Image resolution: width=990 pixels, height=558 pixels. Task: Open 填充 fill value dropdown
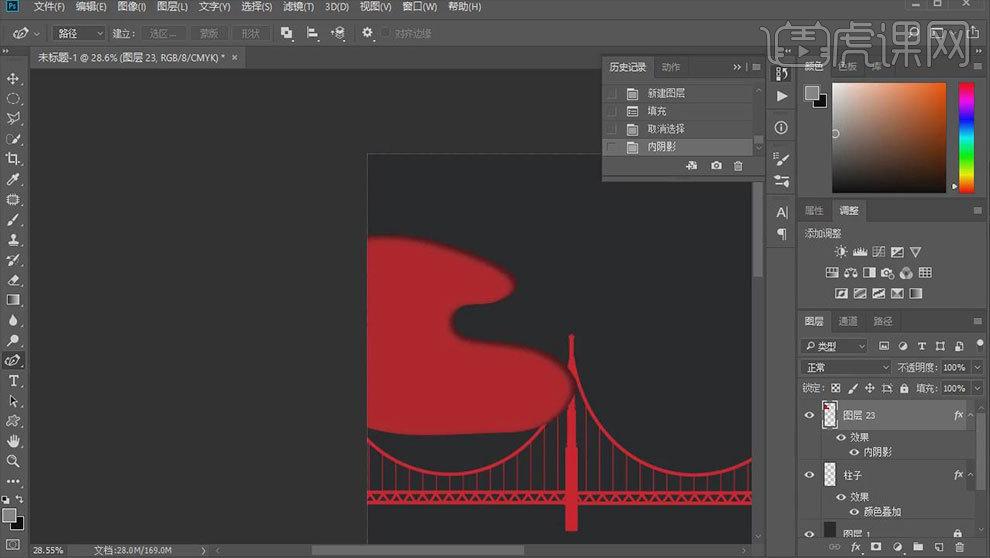(x=977, y=388)
